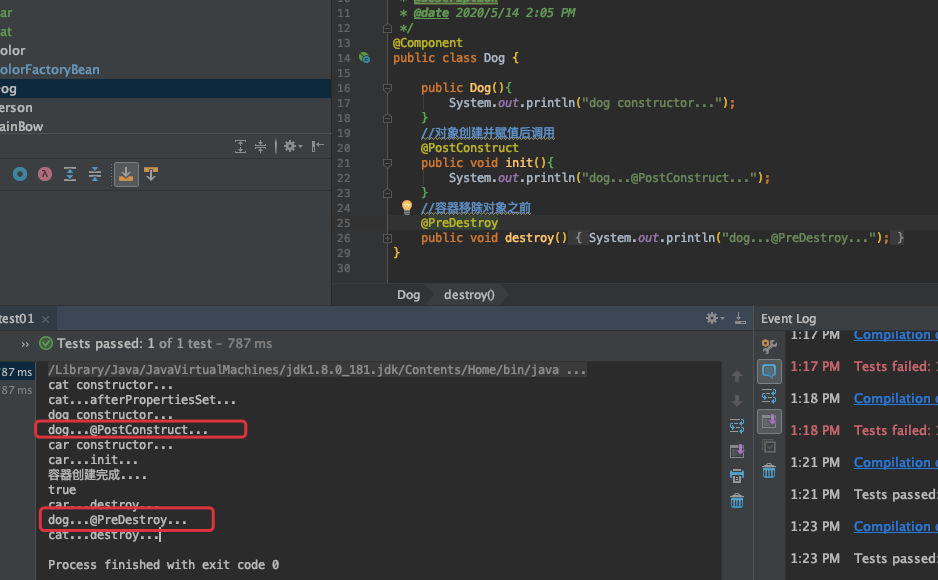Screen dimensions: 938x580
Task: Toggle Event Log balloon notifications button
Action: (769, 371)
